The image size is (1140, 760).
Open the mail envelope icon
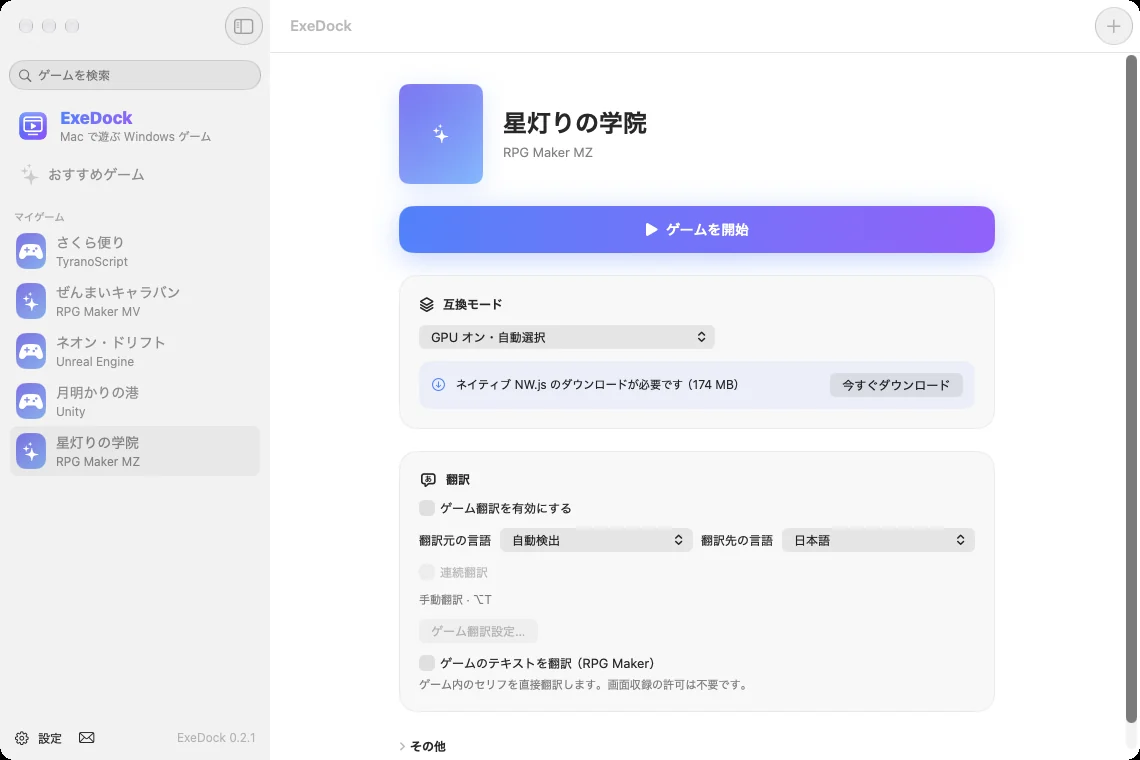click(87, 737)
